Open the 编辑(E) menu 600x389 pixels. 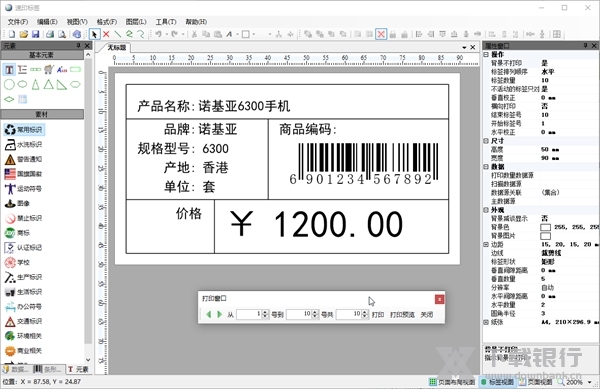tap(47, 22)
